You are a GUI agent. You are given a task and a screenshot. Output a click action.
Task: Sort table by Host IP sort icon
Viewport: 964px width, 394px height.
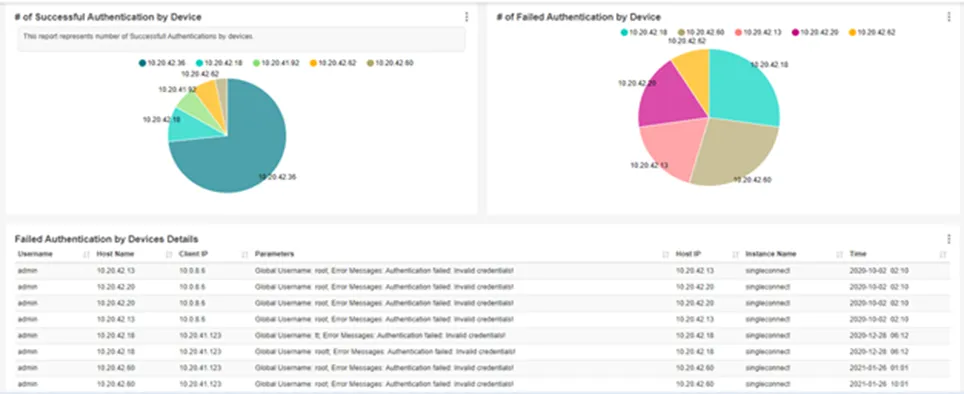(735, 254)
